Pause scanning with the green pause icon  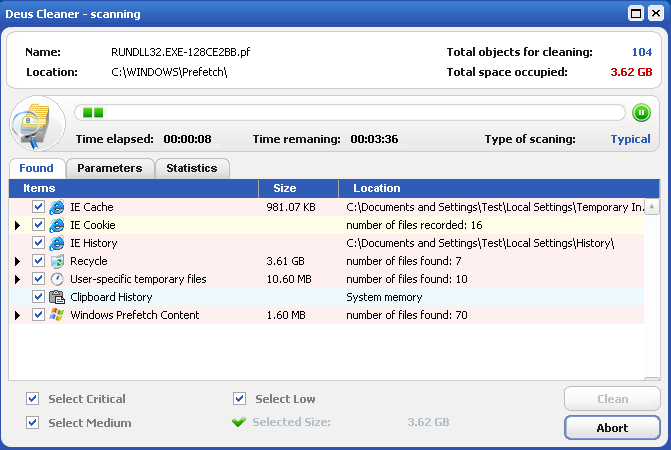(x=641, y=113)
